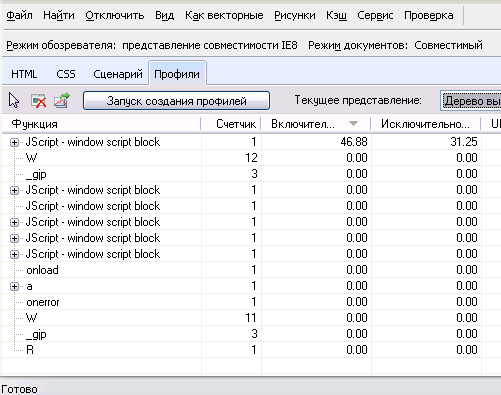The height and width of the screenshot is (395, 501).
Task: Sort by the Счетчик column header
Action: (x=231, y=124)
